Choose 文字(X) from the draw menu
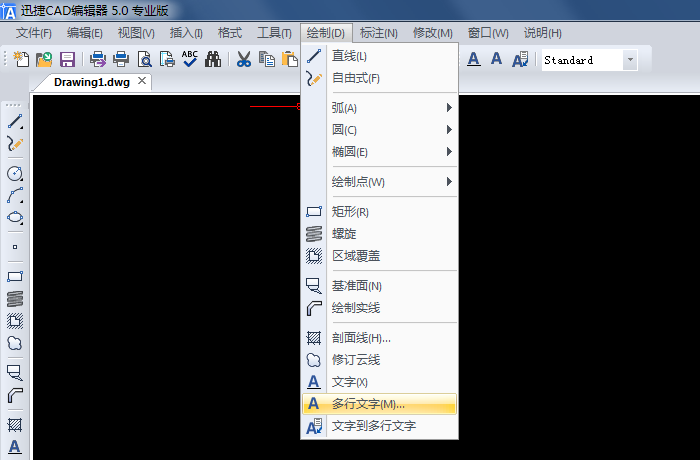The height and width of the screenshot is (460, 700). tap(380, 382)
